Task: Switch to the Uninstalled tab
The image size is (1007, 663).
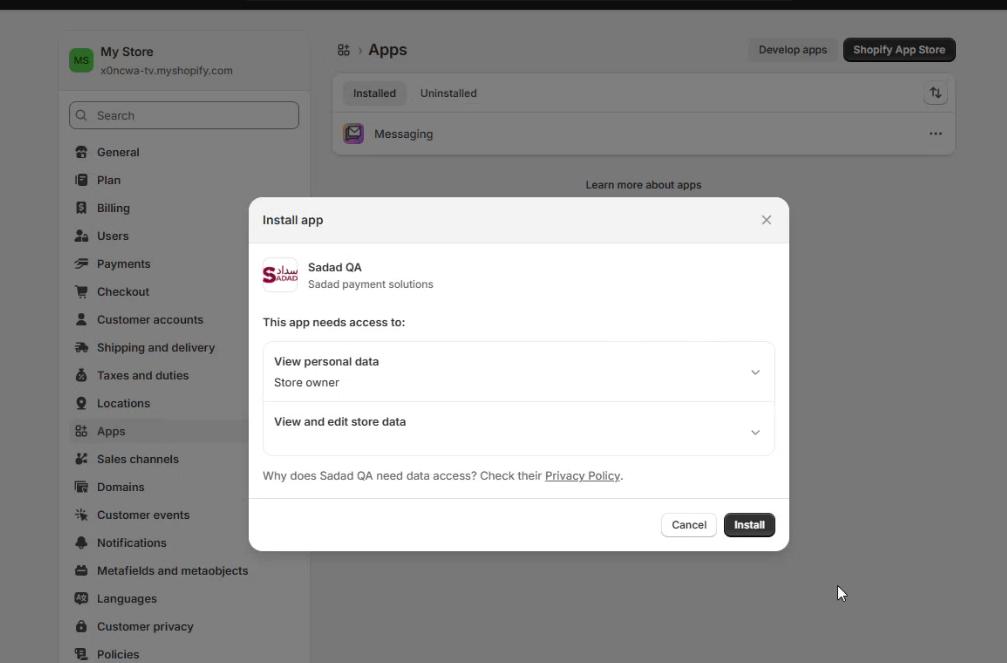Action: pyautogui.click(x=448, y=93)
